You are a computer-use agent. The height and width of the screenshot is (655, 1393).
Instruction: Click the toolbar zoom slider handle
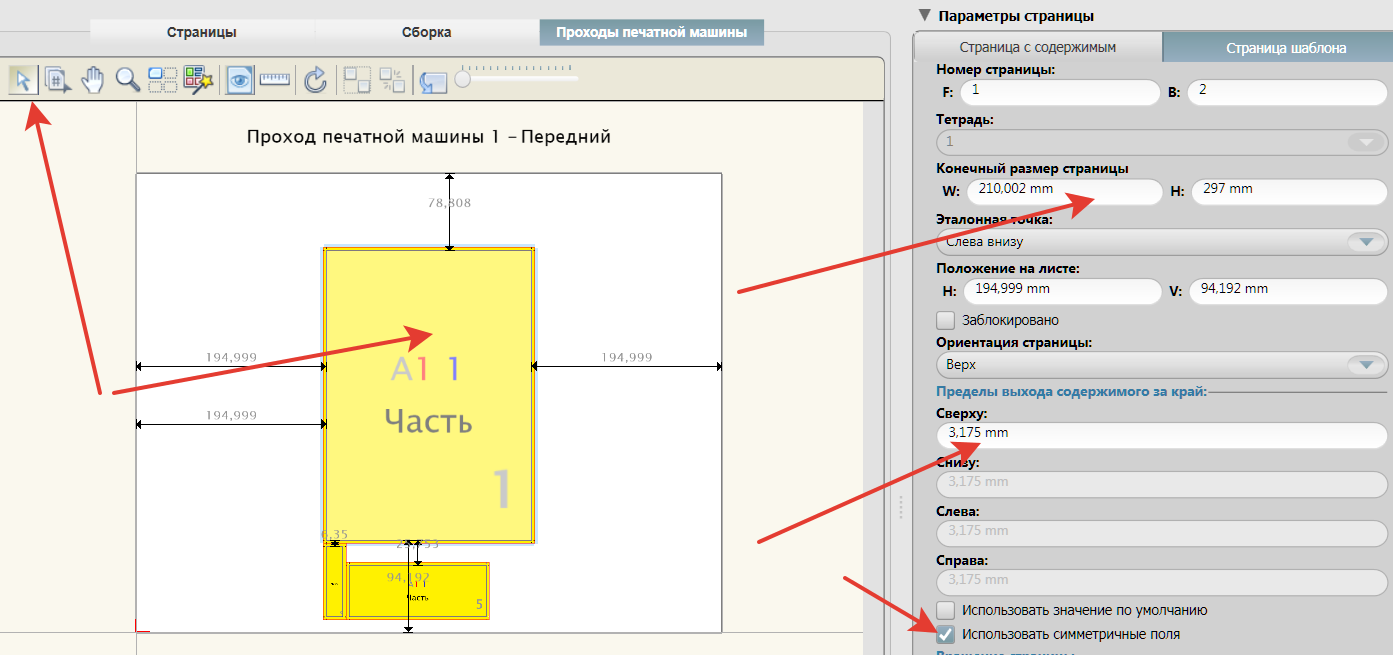[x=462, y=79]
